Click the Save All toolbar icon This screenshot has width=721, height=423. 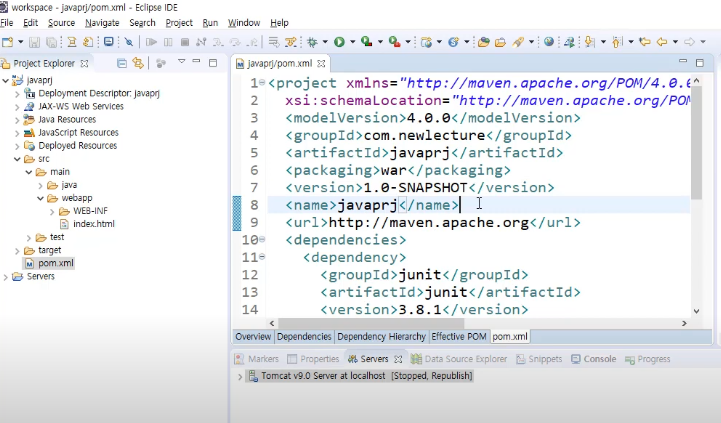pyautogui.click(x=52, y=42)
